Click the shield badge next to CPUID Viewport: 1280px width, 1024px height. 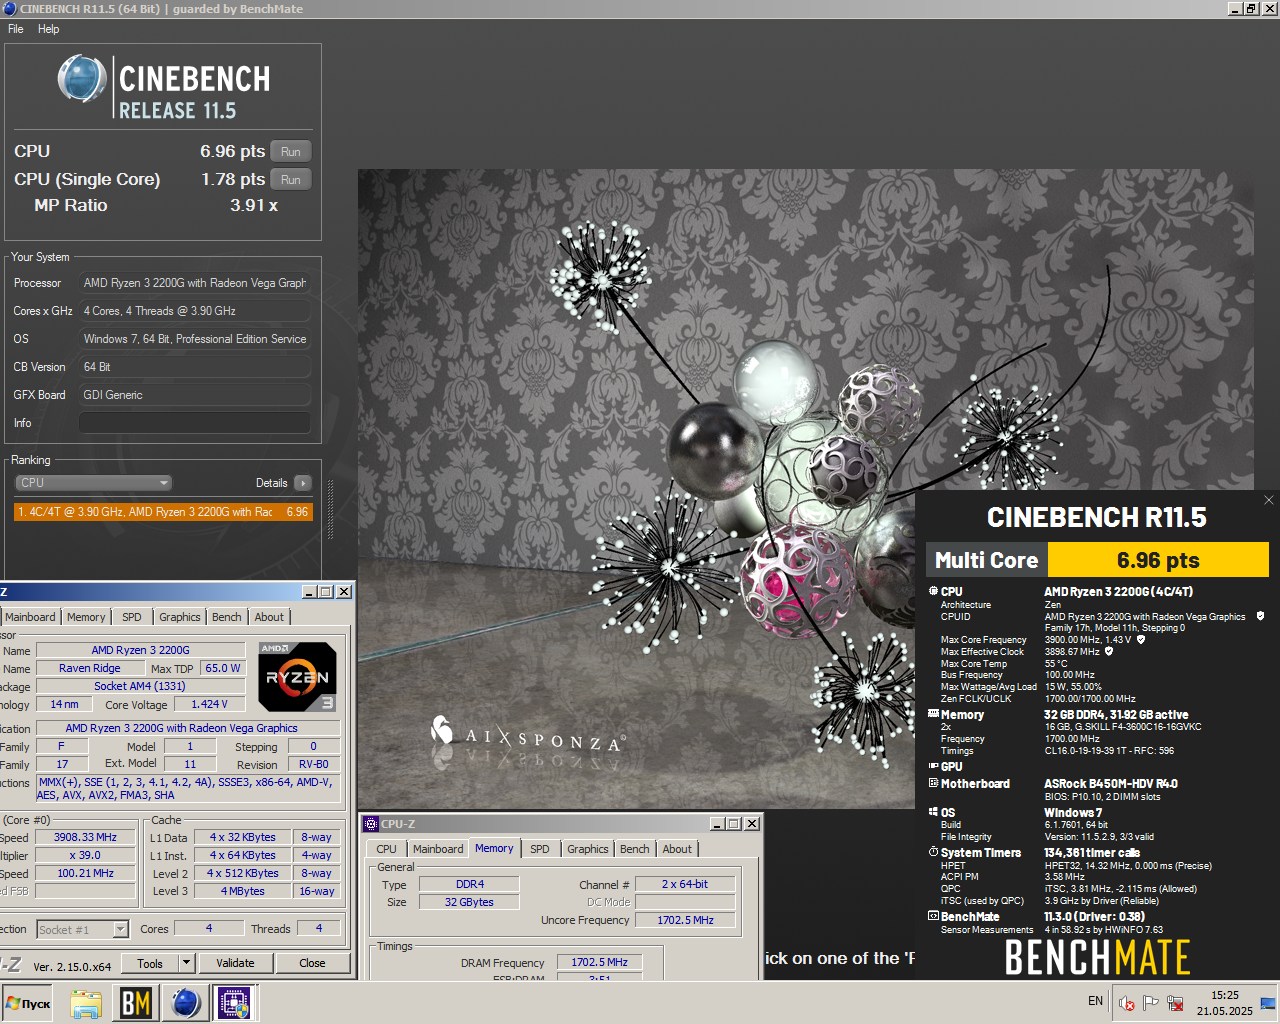click(1260, 616)
